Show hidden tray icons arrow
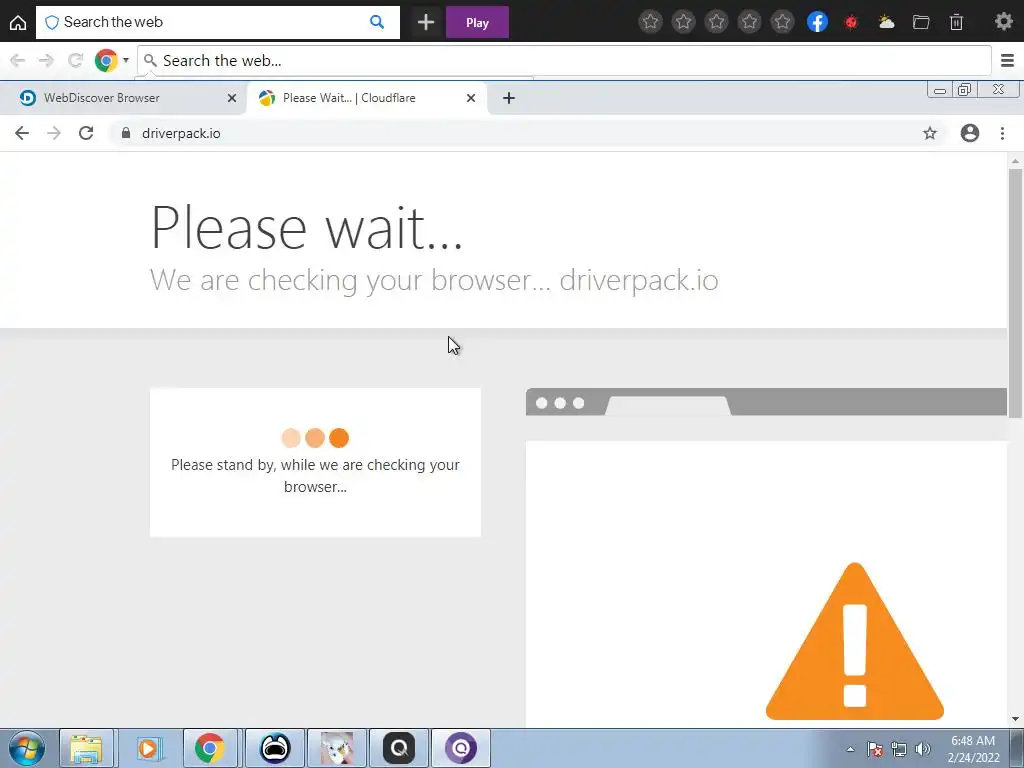Image resolution: width=1024 pixels, height=768 pixels. 850,749
